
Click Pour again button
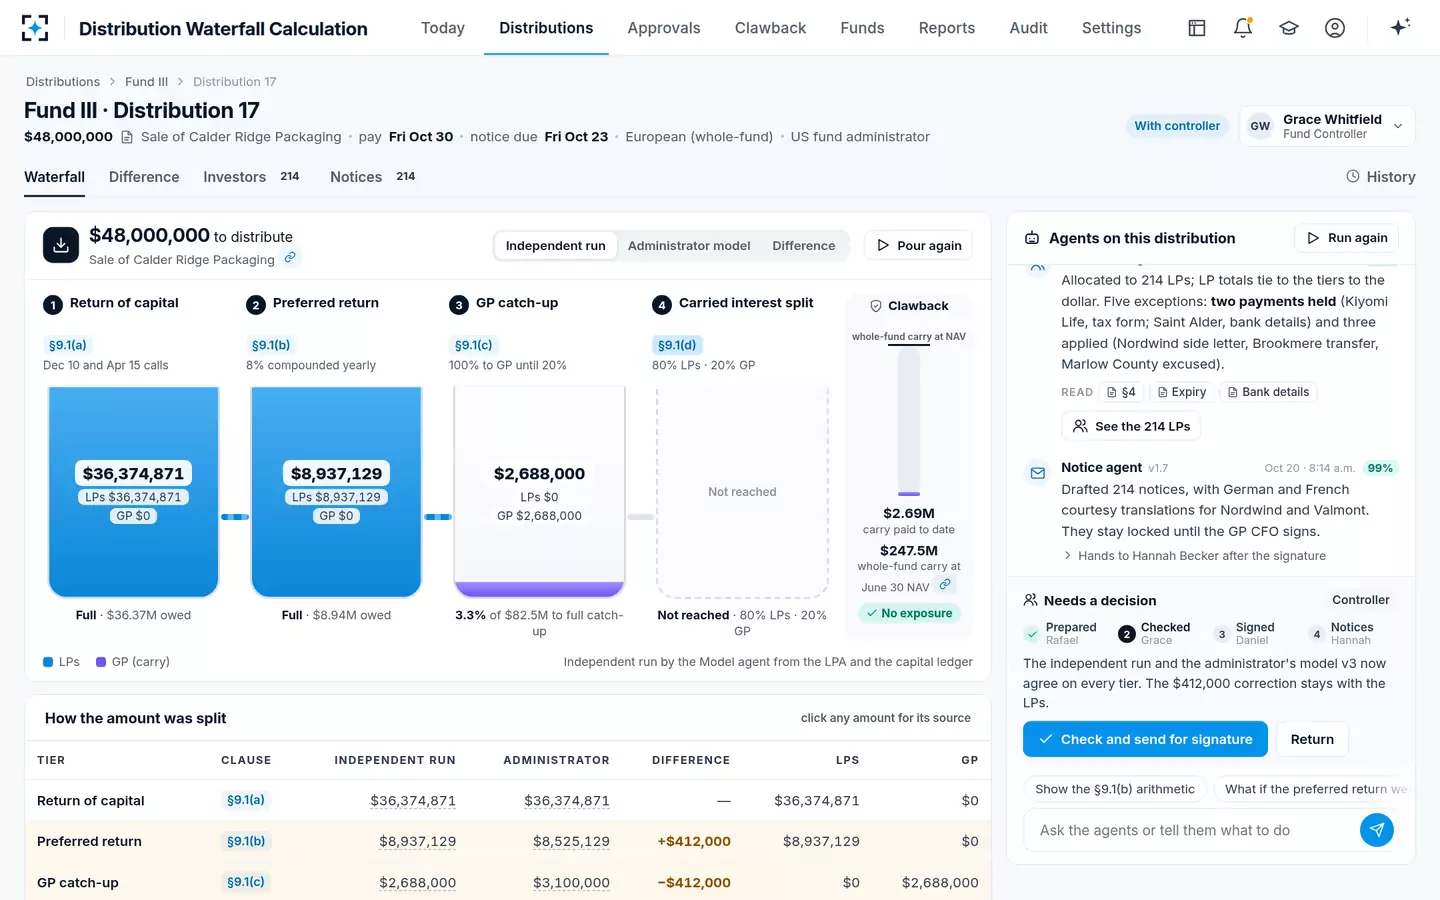tap(918, 246)
